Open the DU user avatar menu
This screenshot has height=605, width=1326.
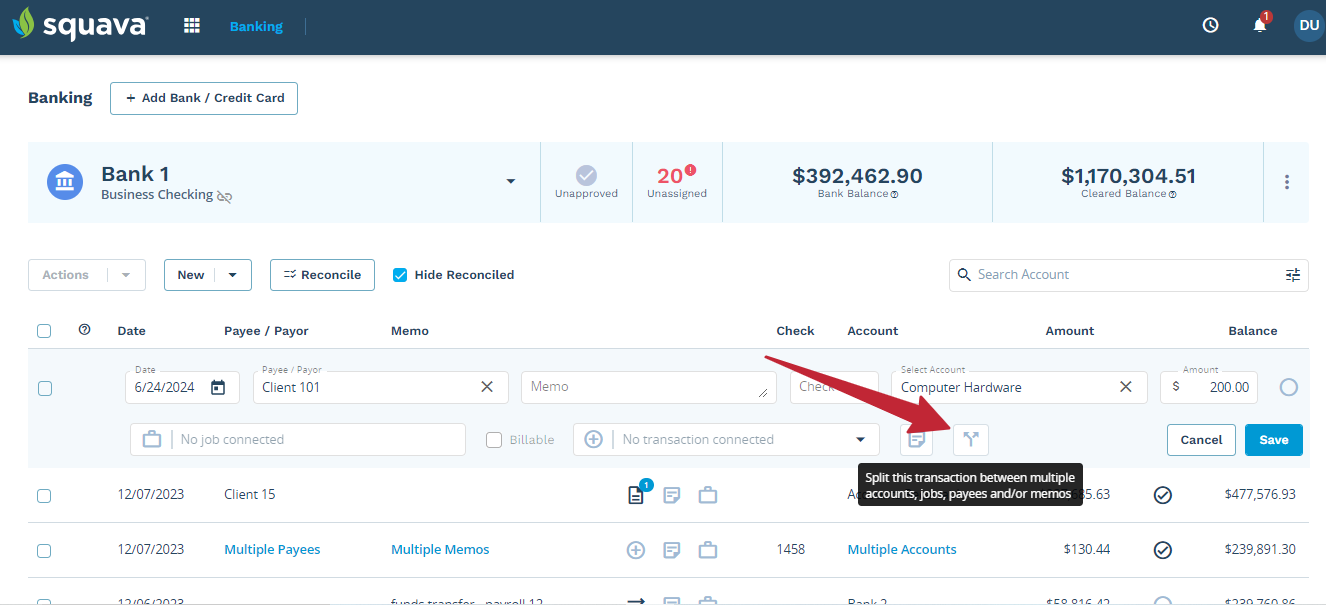1308,26
